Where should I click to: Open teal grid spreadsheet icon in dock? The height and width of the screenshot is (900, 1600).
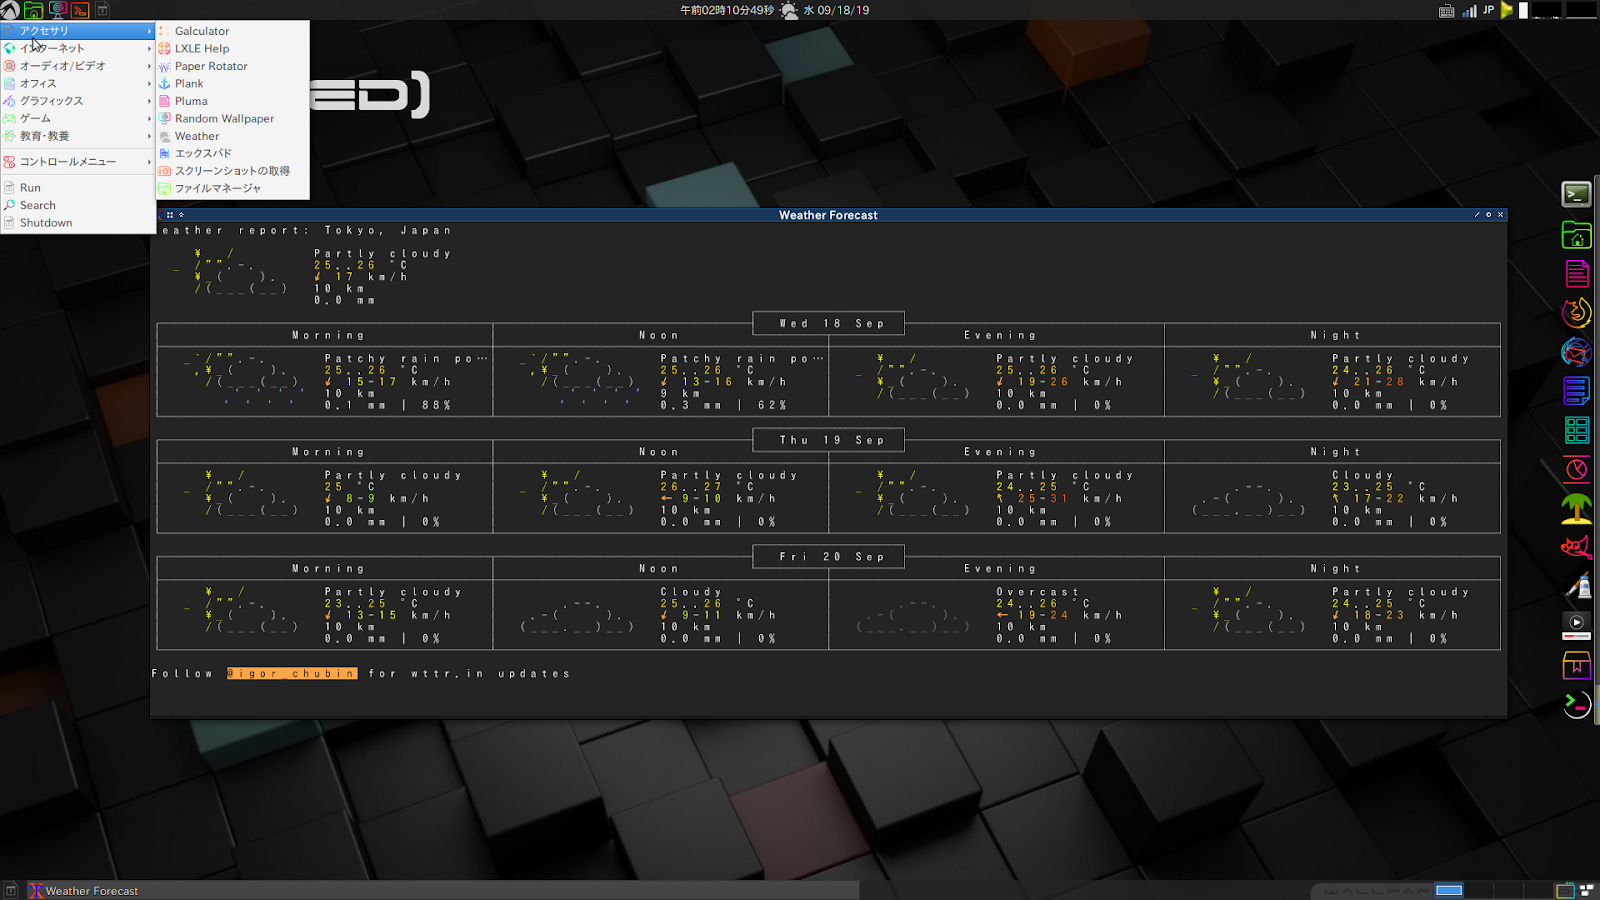(x=1576, y=430)
